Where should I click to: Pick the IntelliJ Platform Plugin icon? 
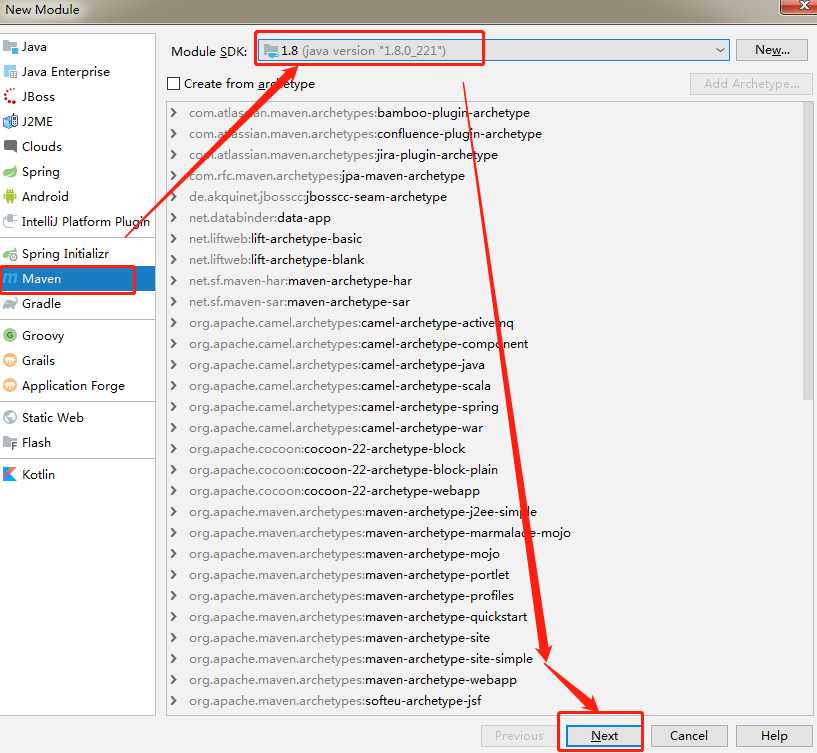point(10,221)
